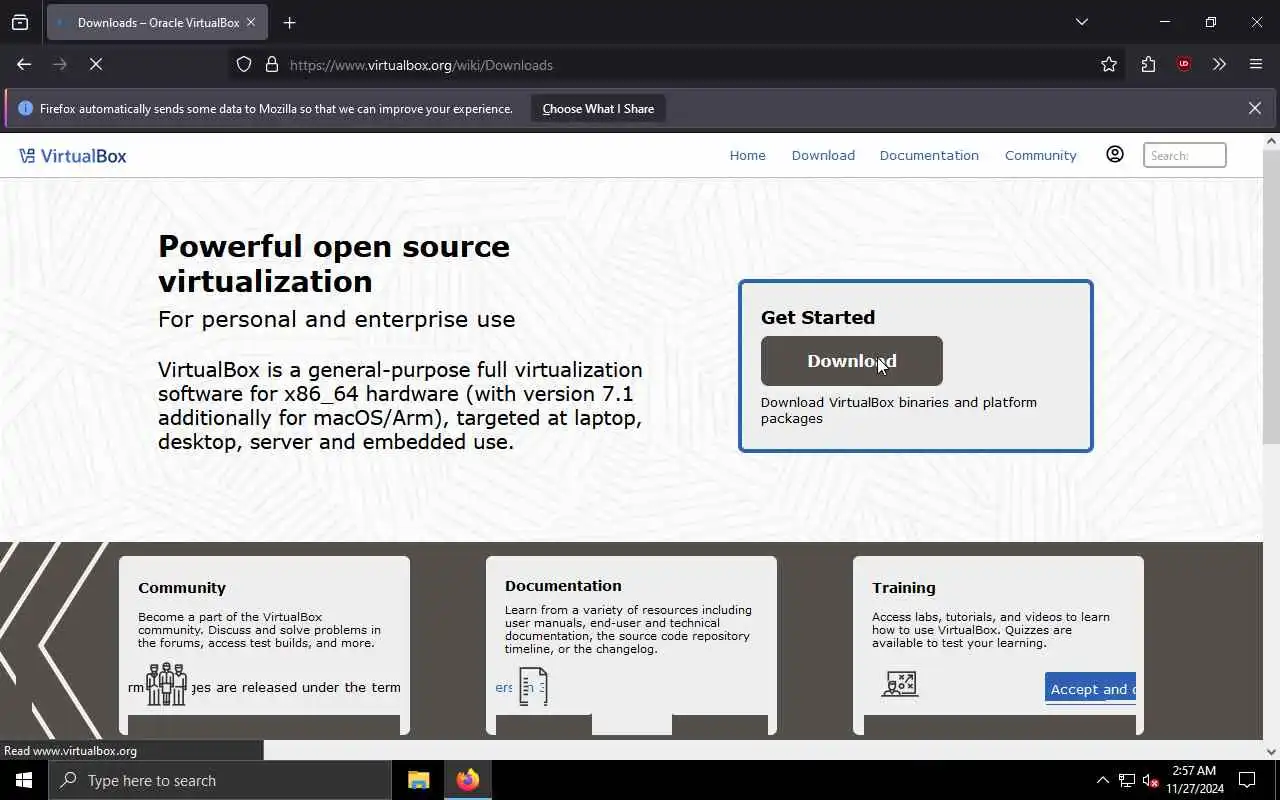Click the muted volume tray icon
This screenshot has height=800, width=1280.
click(1150, 780)
